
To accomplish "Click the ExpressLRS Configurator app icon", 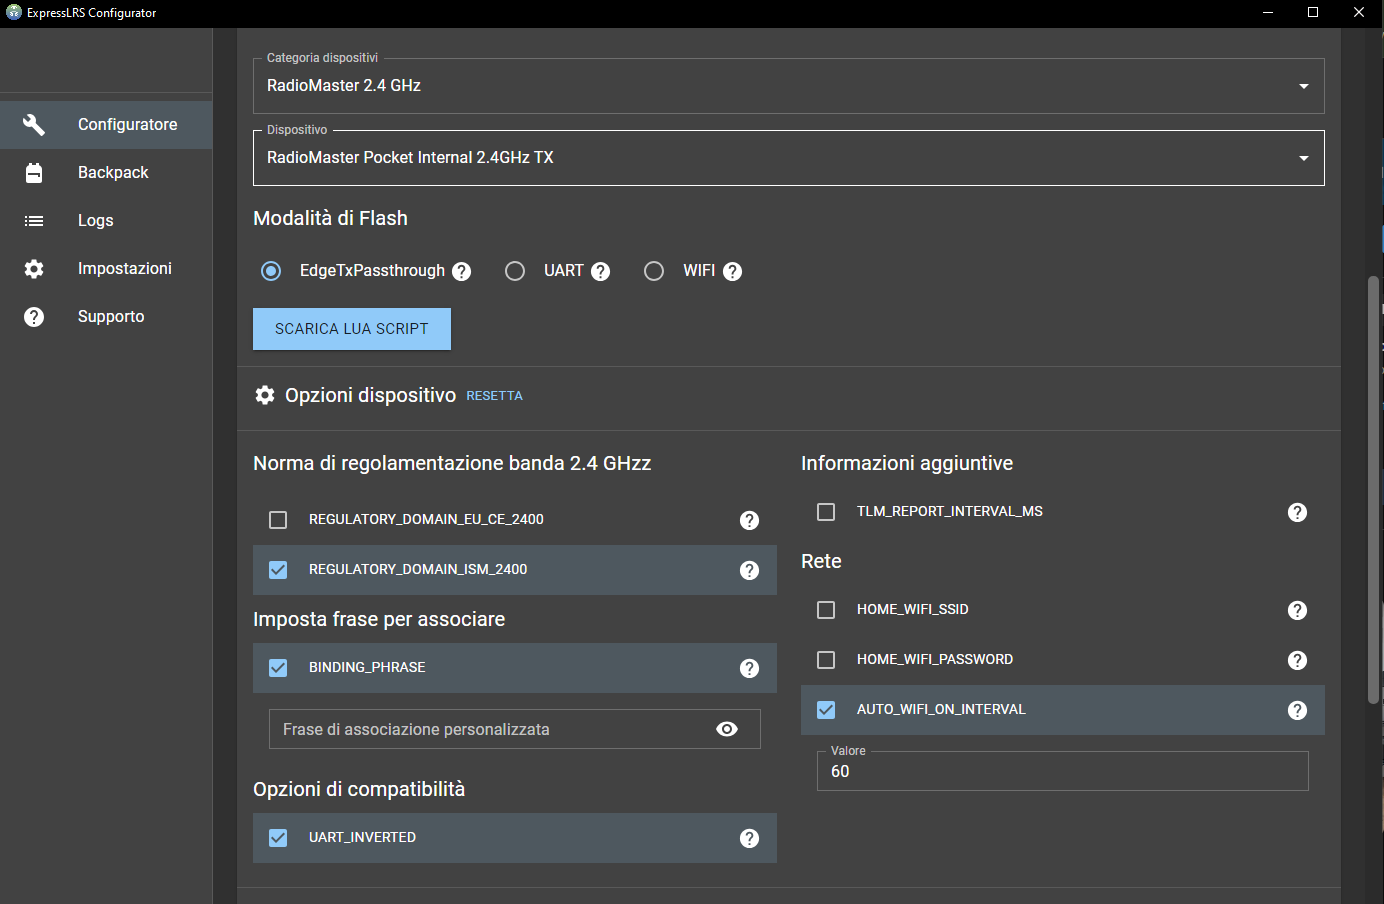I will click(x=14, y=12).
